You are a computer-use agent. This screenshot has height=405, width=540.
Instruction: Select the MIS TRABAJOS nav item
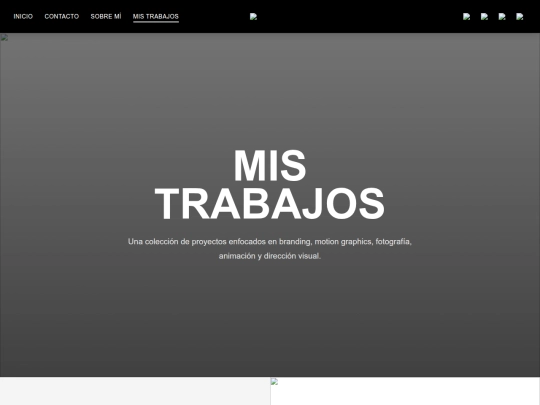point(156,16)
